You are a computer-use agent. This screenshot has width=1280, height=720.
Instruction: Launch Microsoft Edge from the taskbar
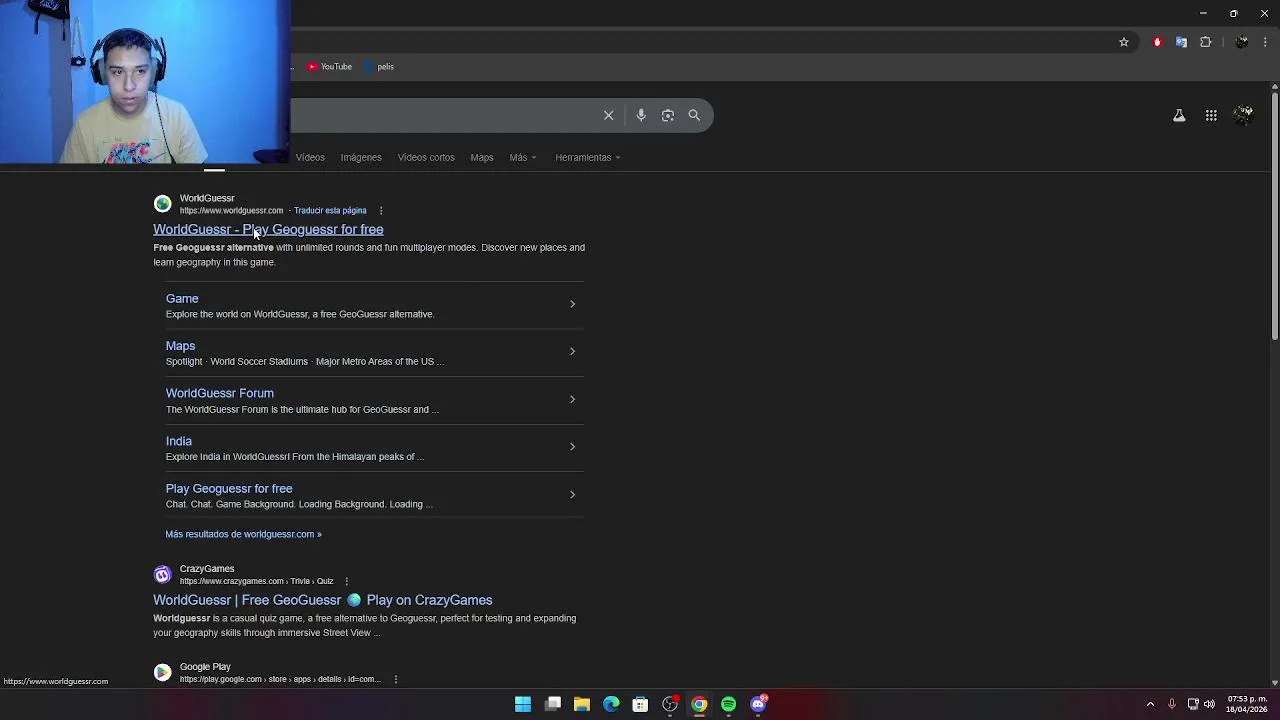tap(611, 704)
